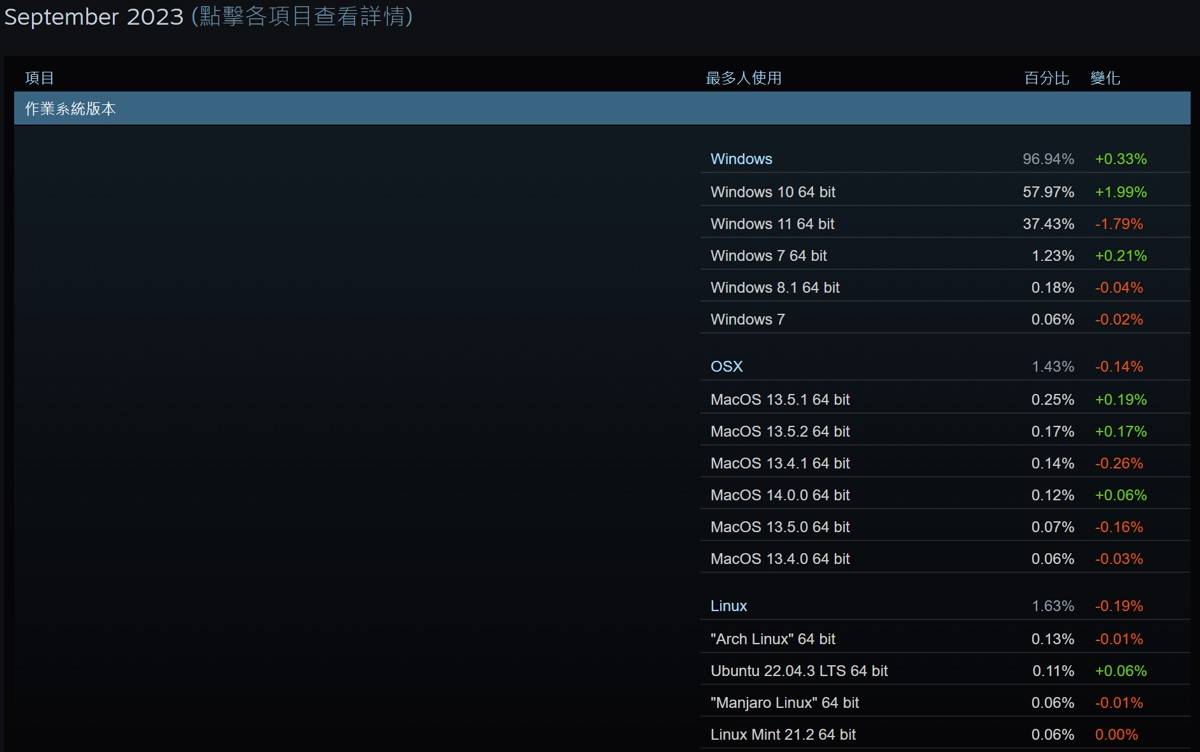Click the -0.02% change value
Viewport: 1200px width, 752px height.
[x=1119, y=319]
